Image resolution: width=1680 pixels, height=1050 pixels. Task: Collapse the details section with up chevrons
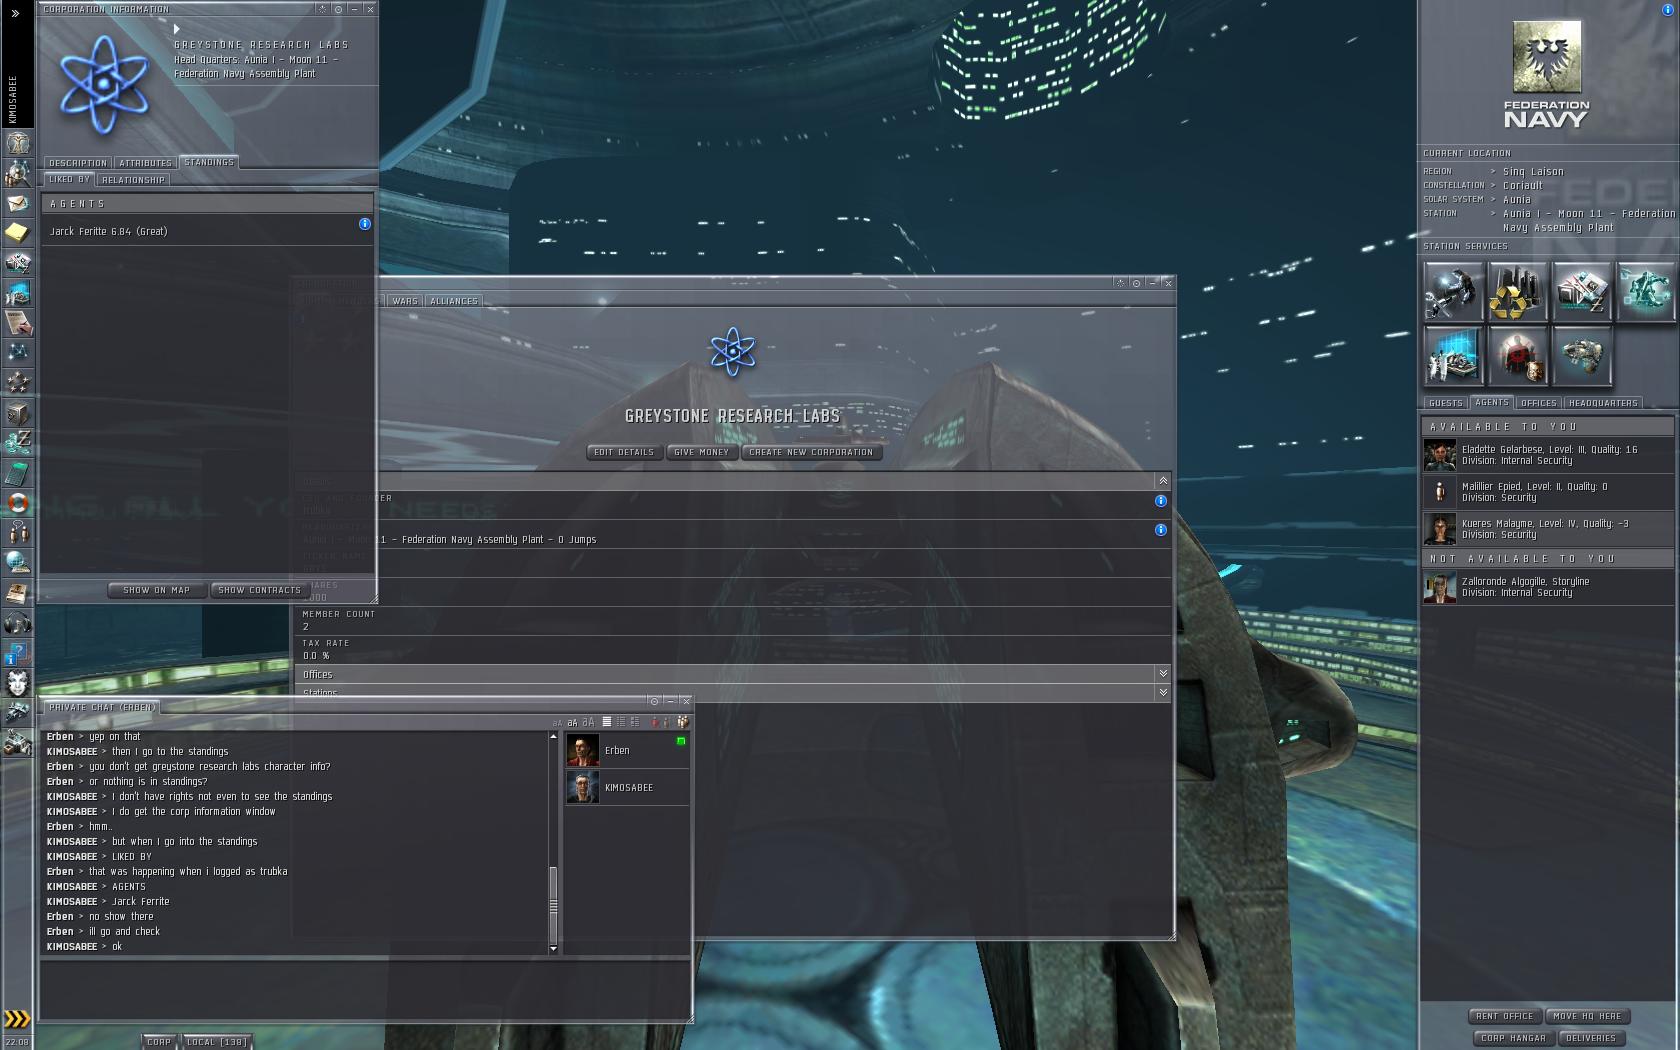click(1163, 481)
